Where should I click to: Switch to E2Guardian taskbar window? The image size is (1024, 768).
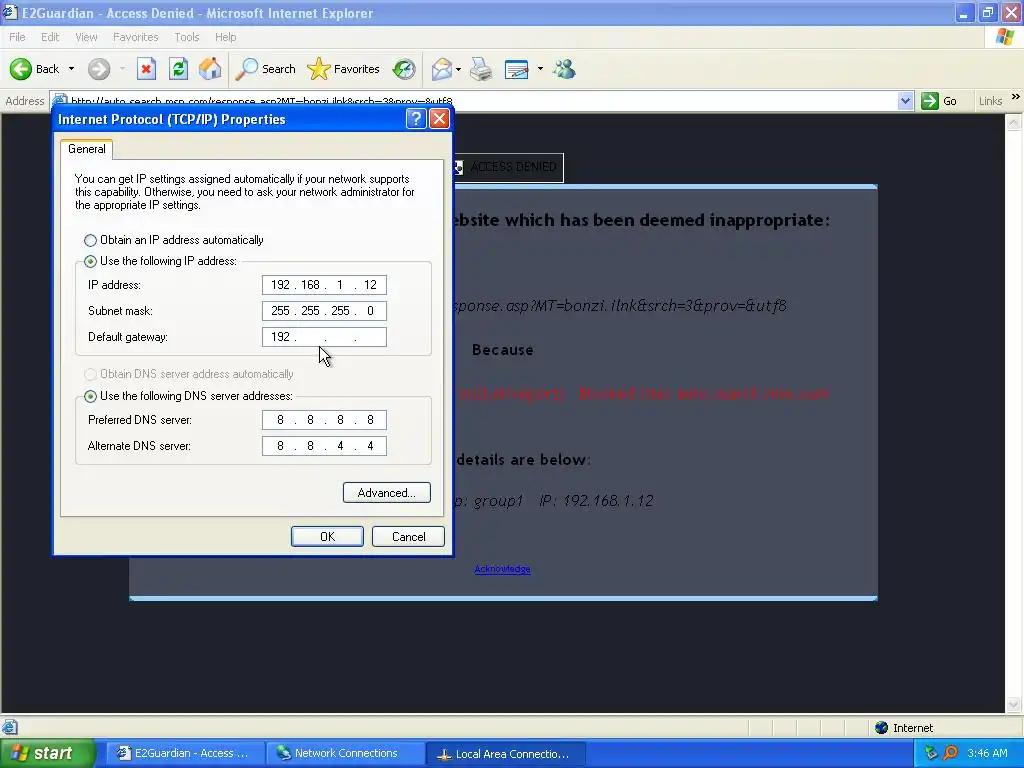185,753
